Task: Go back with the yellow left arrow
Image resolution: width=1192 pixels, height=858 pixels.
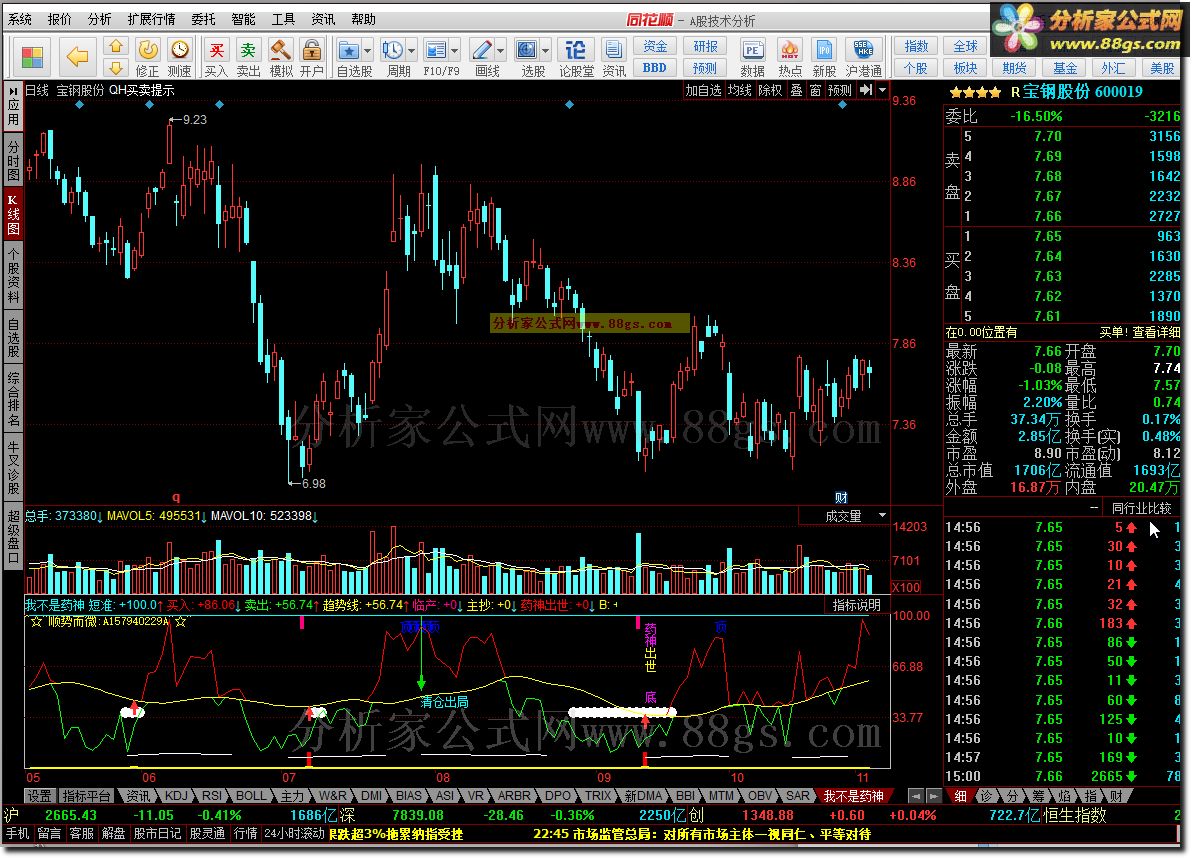Action: [x=78, y=56]
